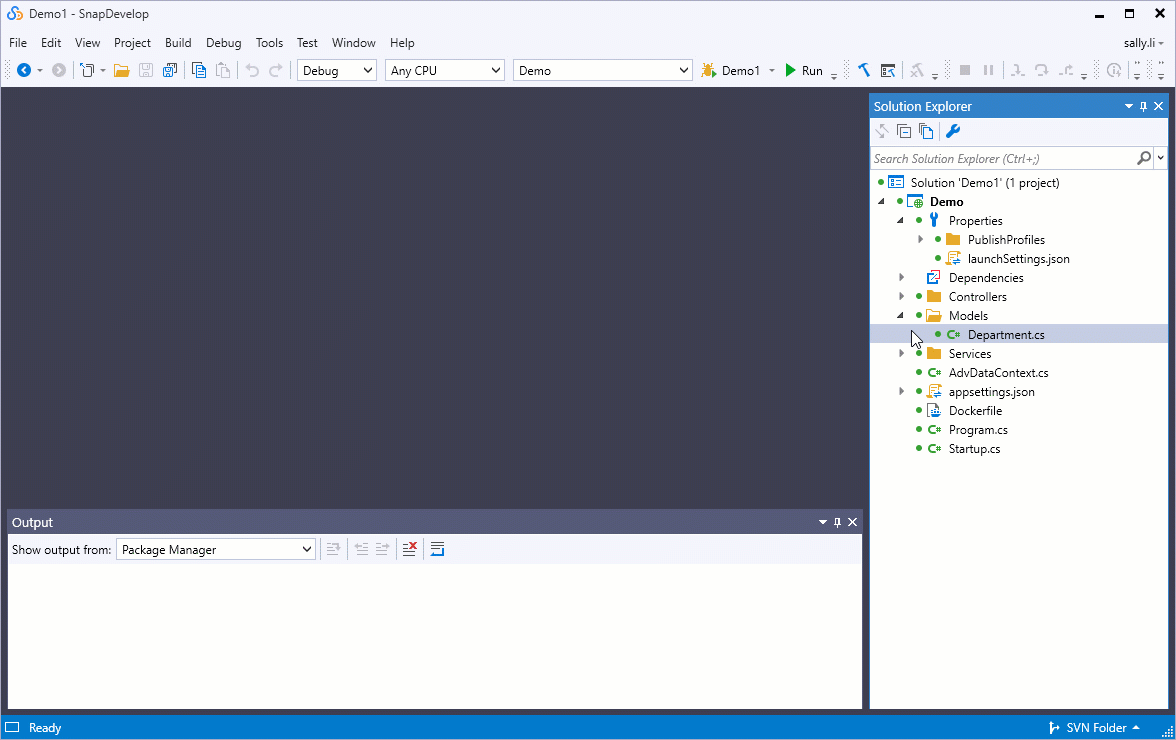Viewport: 1176px width, 740px height.
Task: Collapse the Properties node
Action: (x=901, y=220)
